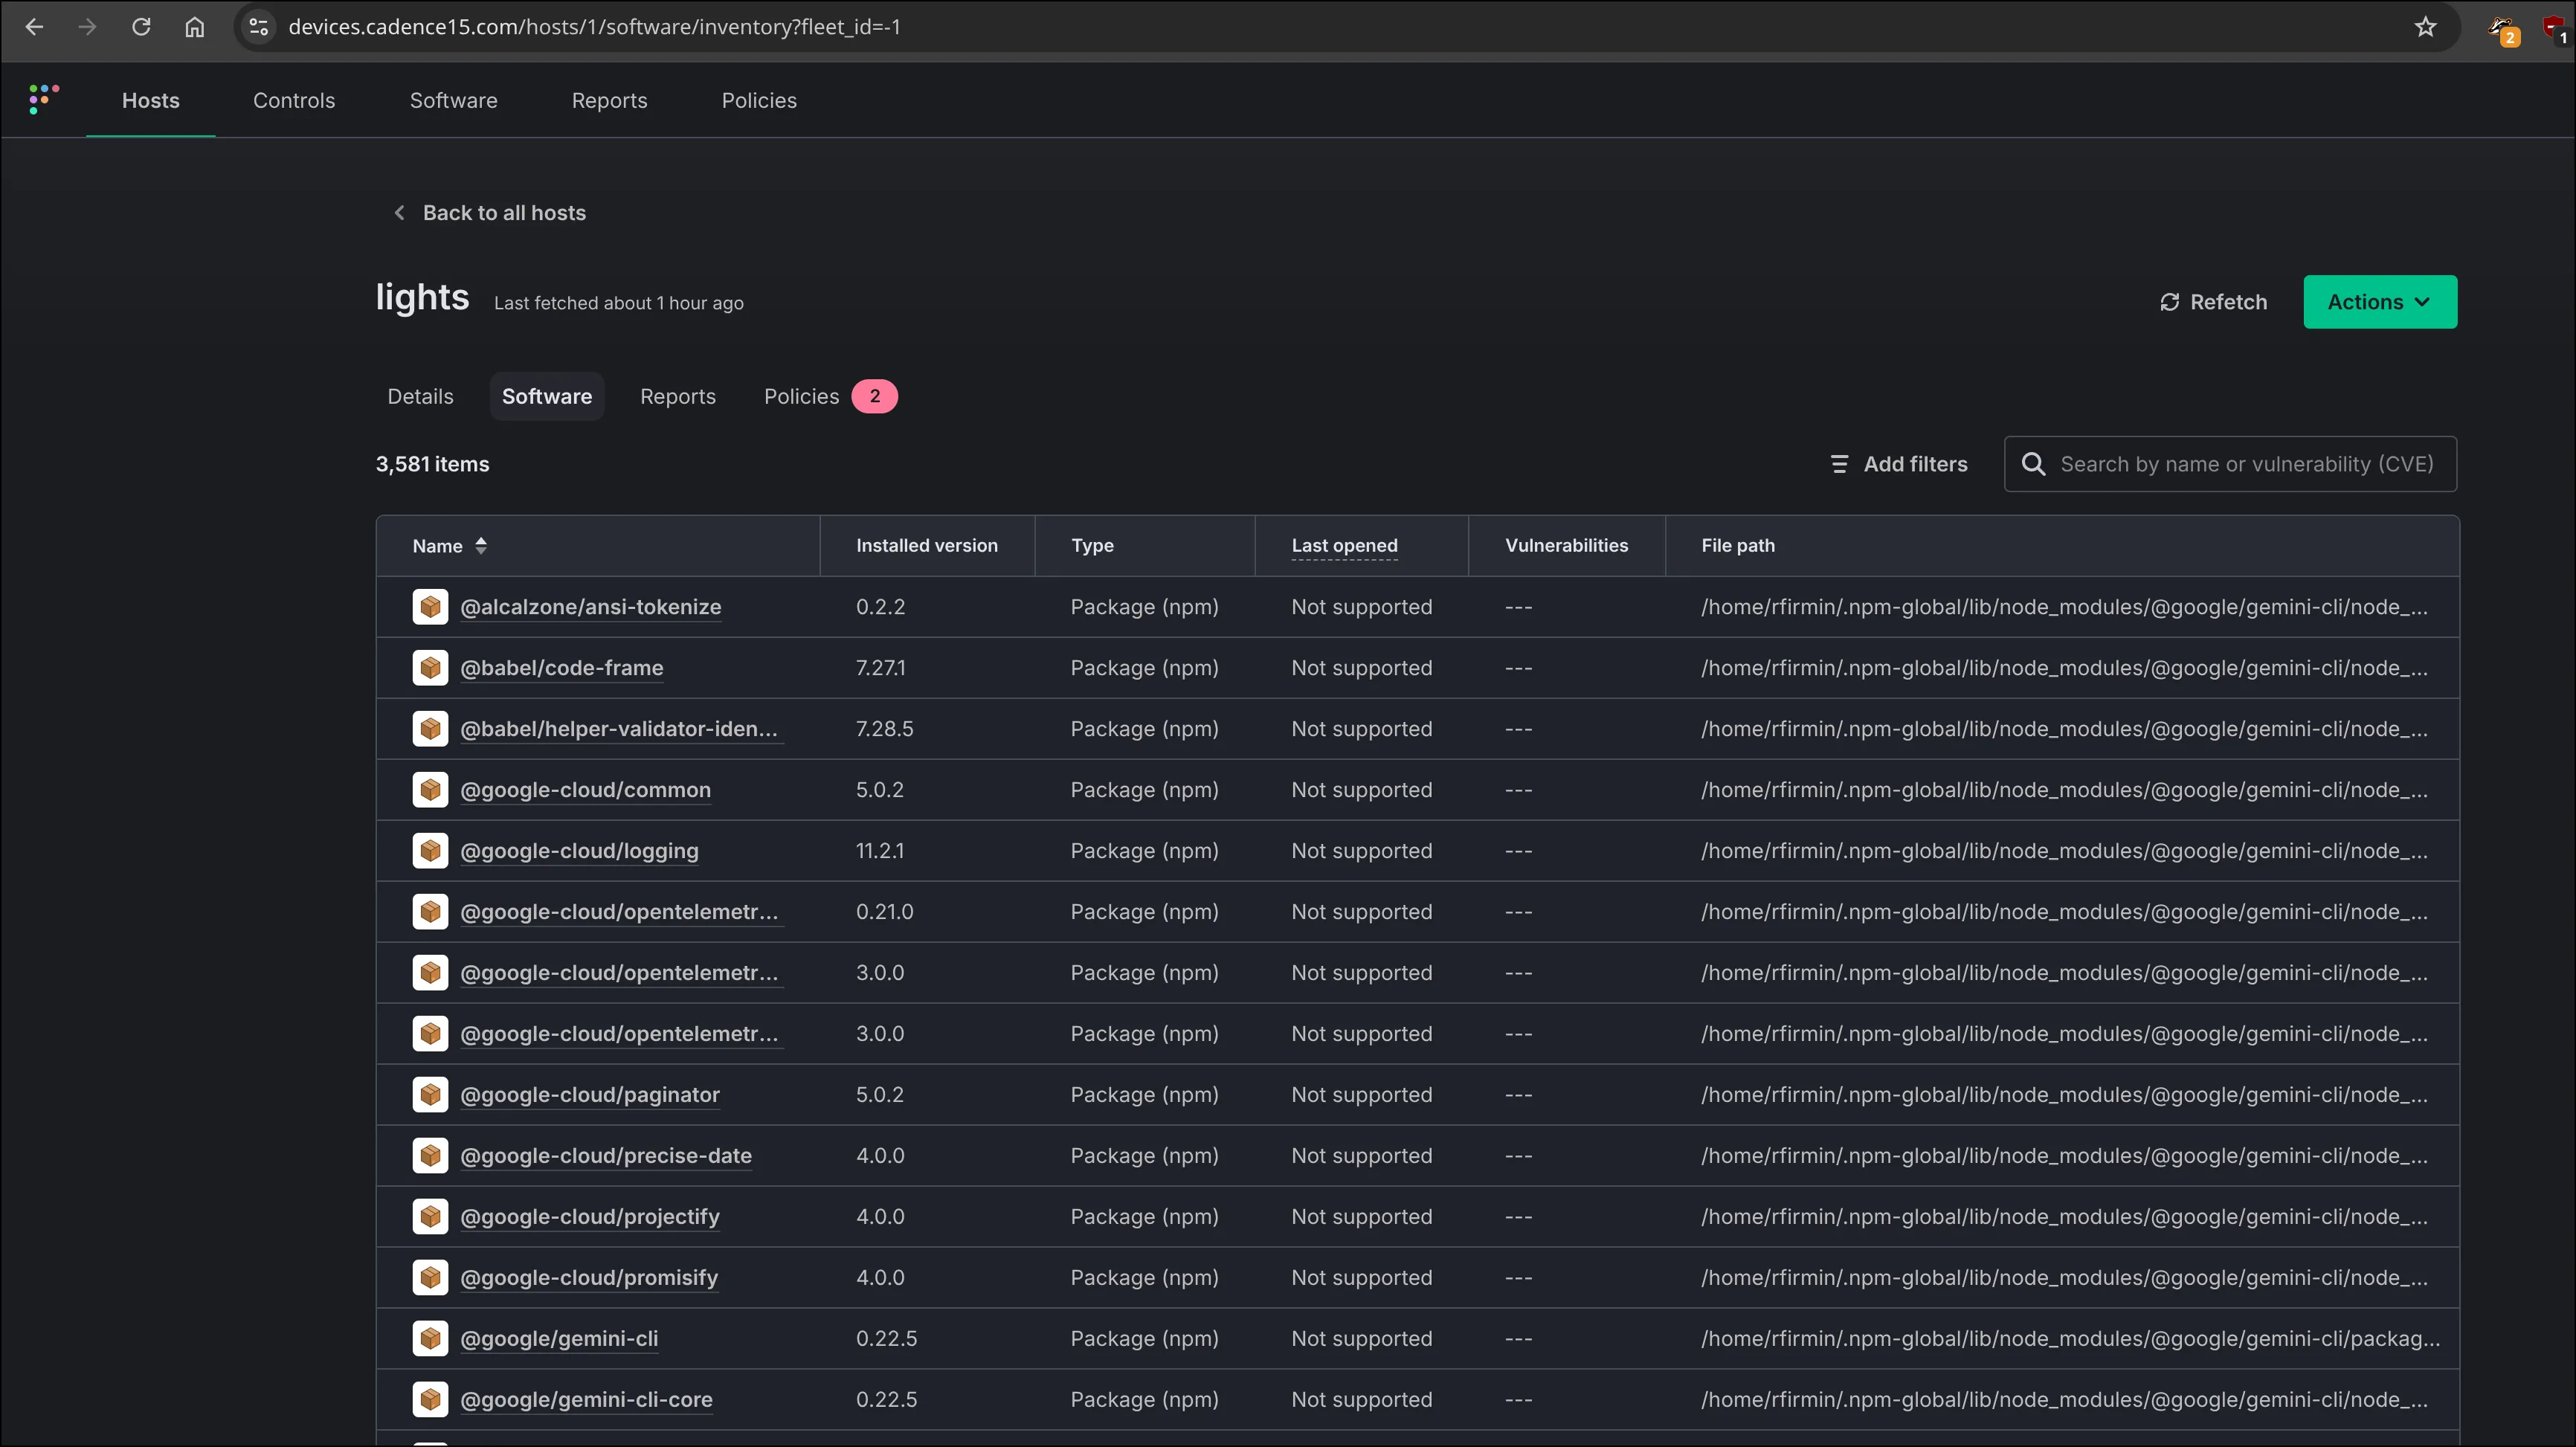Click the package icon for @google/gemini-cli-core
Viewport: 2576px width, 1447px height.
coord(430,1400)
